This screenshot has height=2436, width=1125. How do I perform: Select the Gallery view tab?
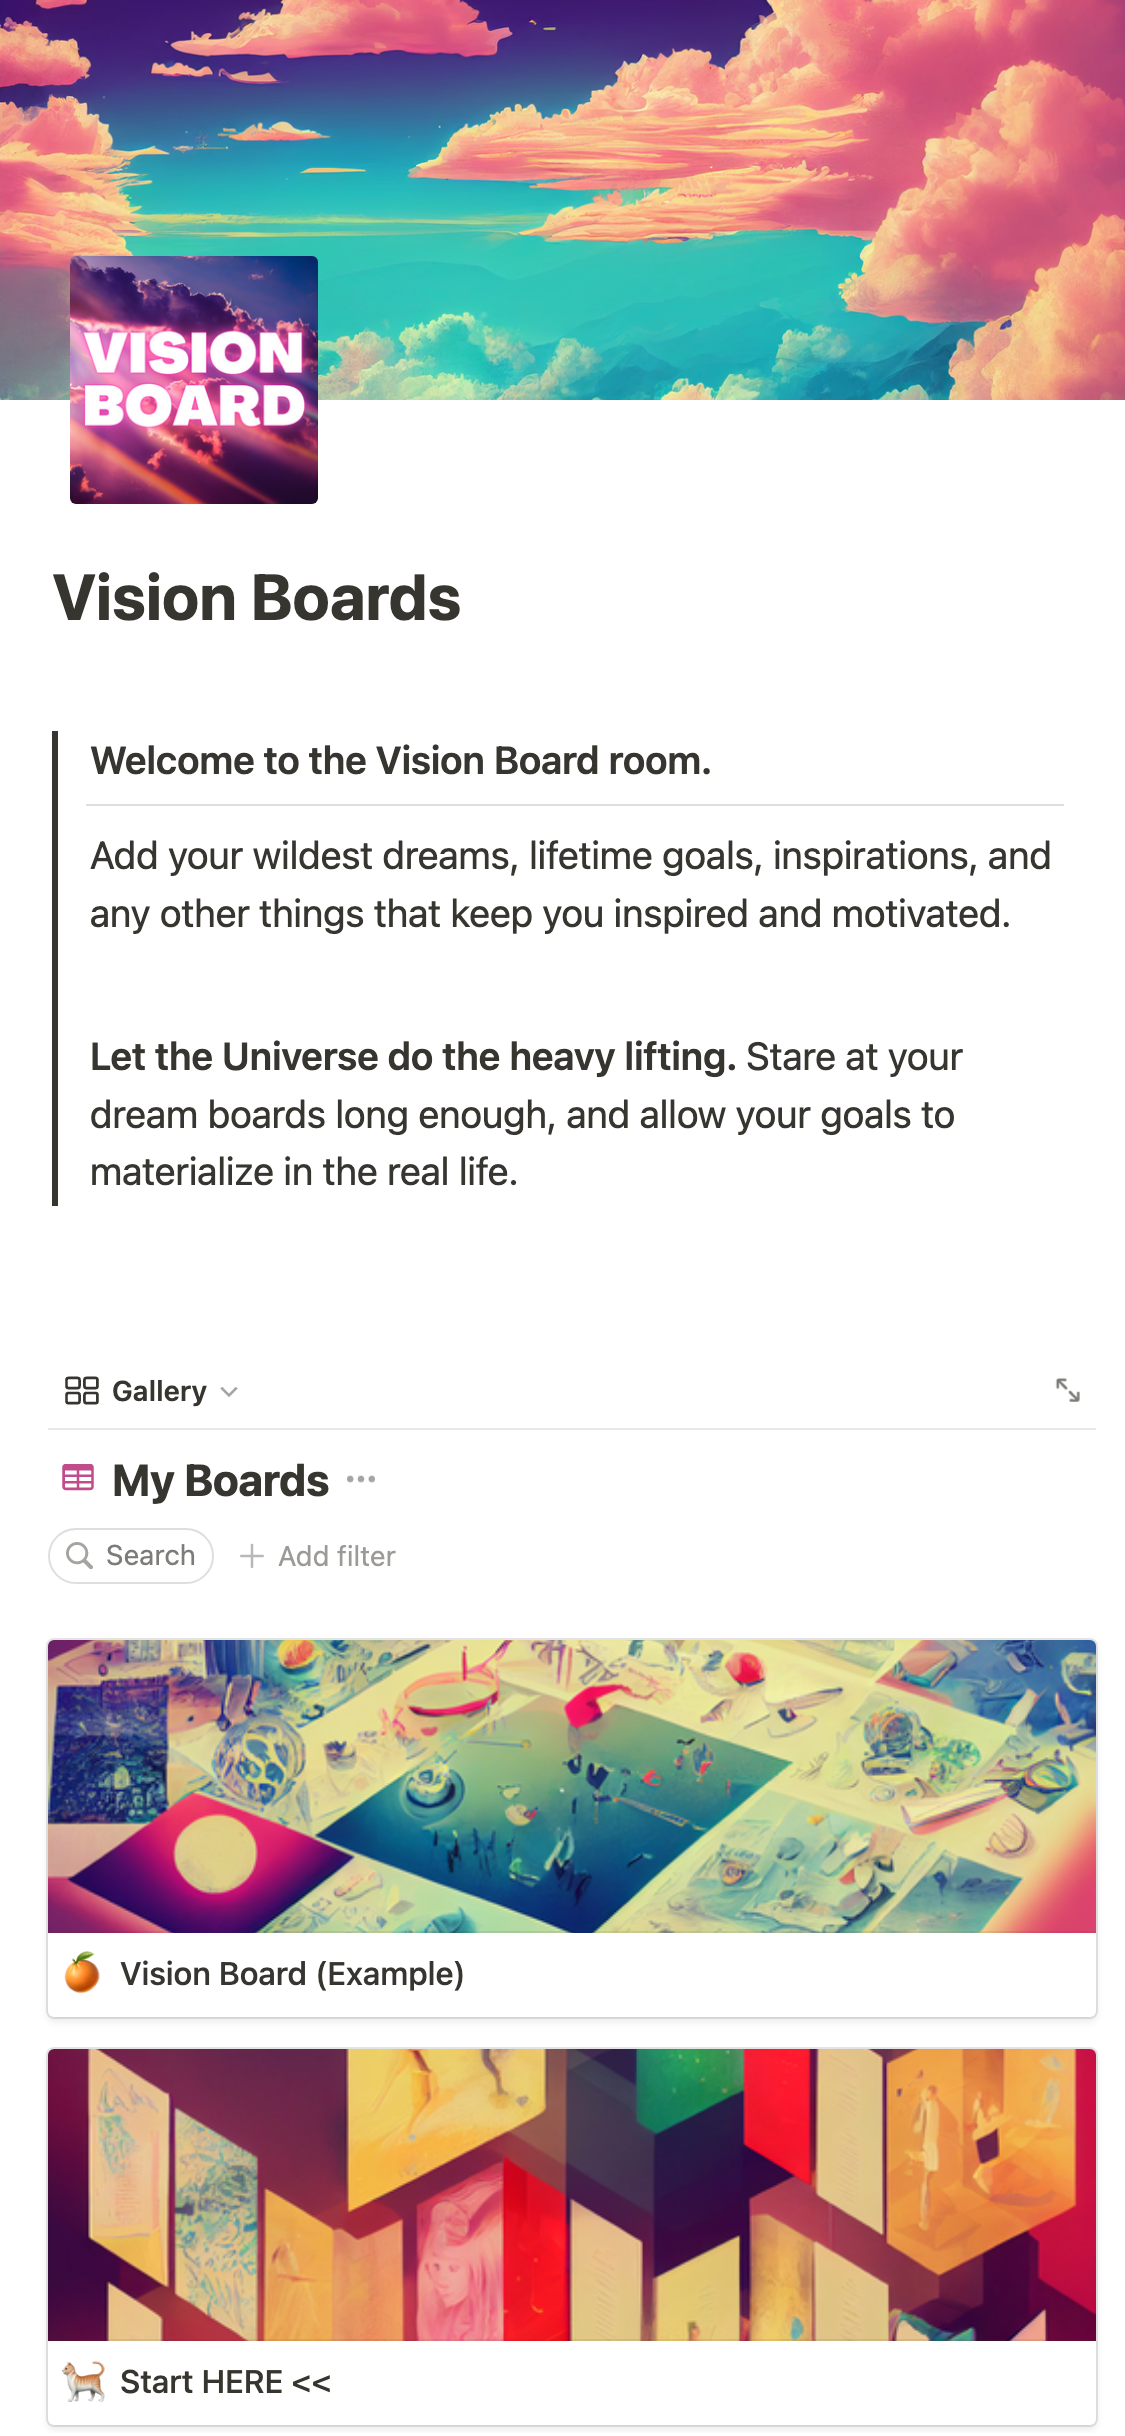(159, 1391)
